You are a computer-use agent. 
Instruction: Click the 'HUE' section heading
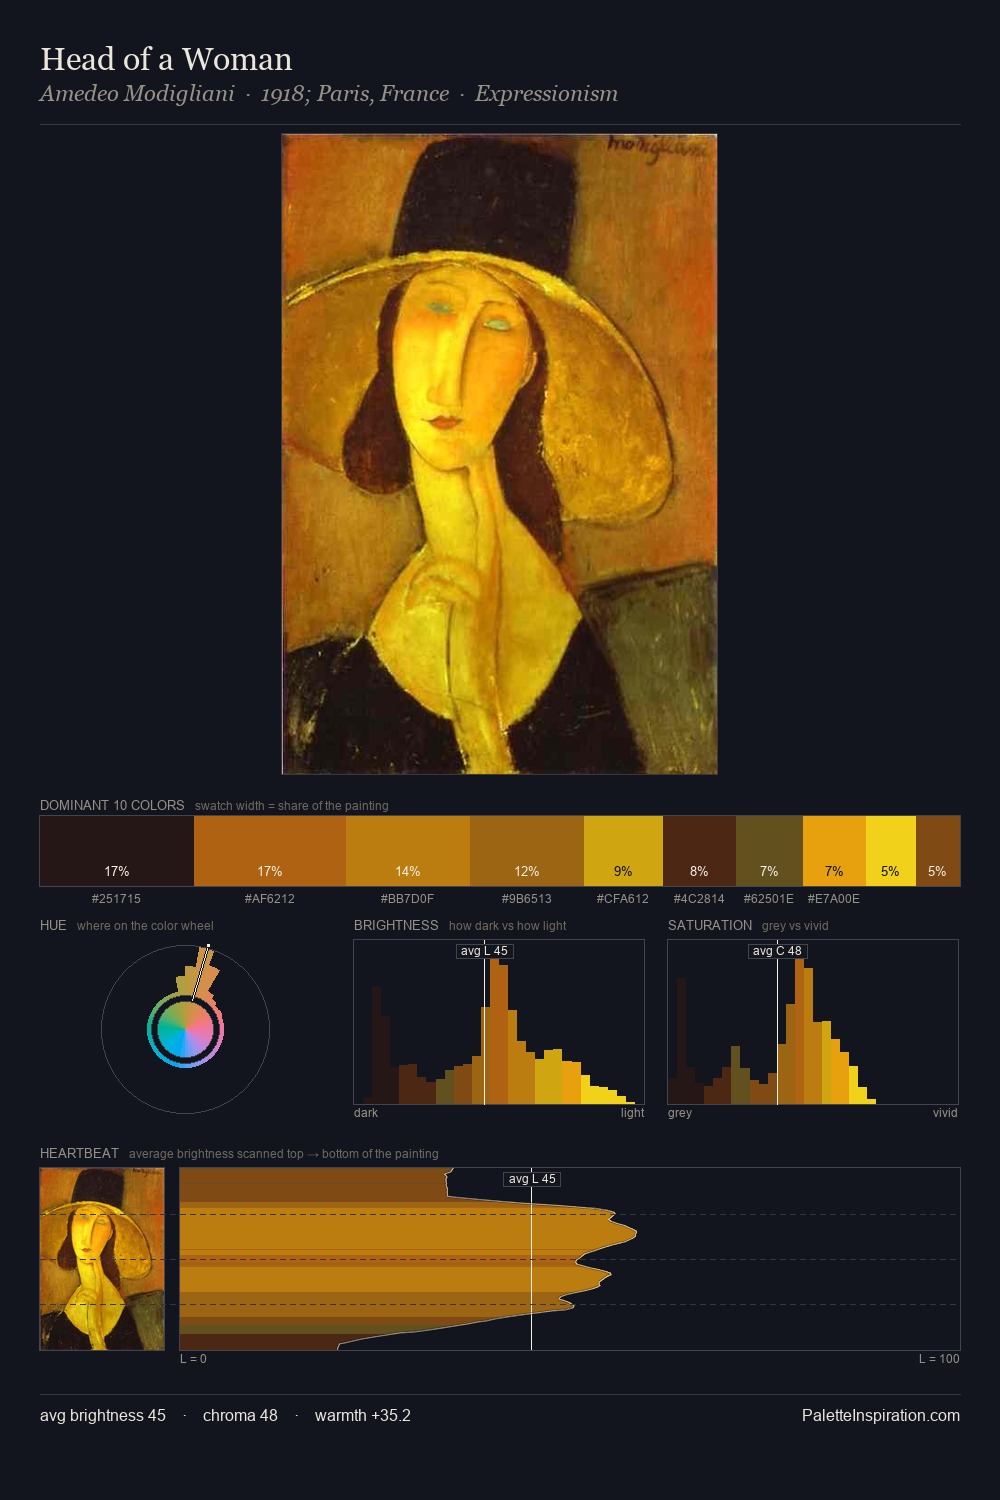(53, 925)
